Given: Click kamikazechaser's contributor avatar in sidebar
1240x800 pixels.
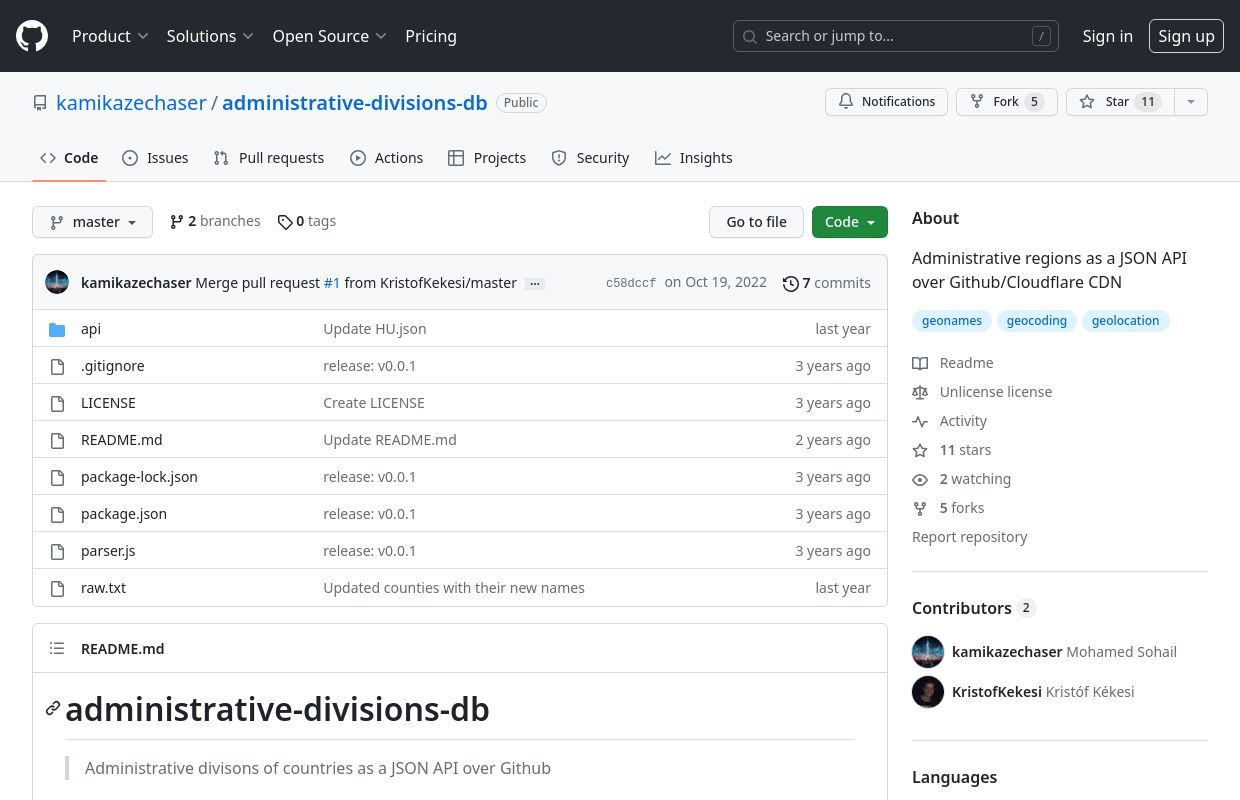Looking at the screenshot, I should (928, 652).
